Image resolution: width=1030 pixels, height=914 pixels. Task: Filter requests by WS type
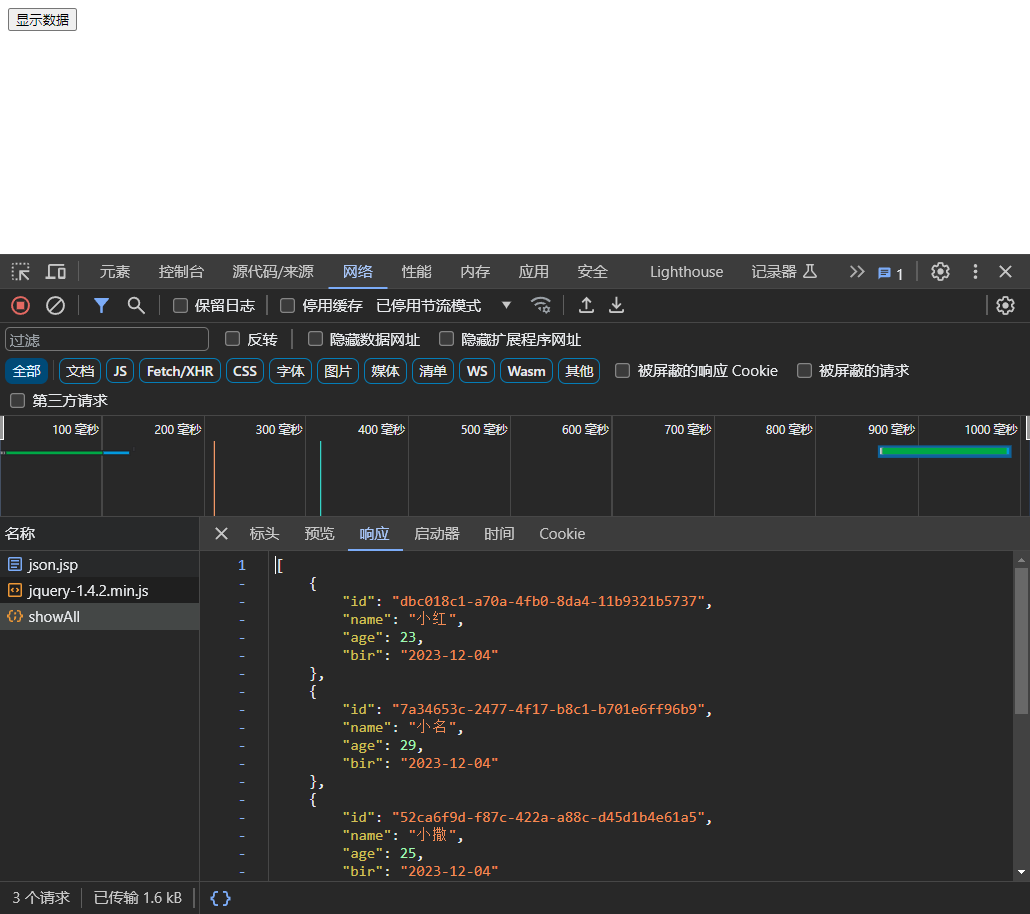477,371
